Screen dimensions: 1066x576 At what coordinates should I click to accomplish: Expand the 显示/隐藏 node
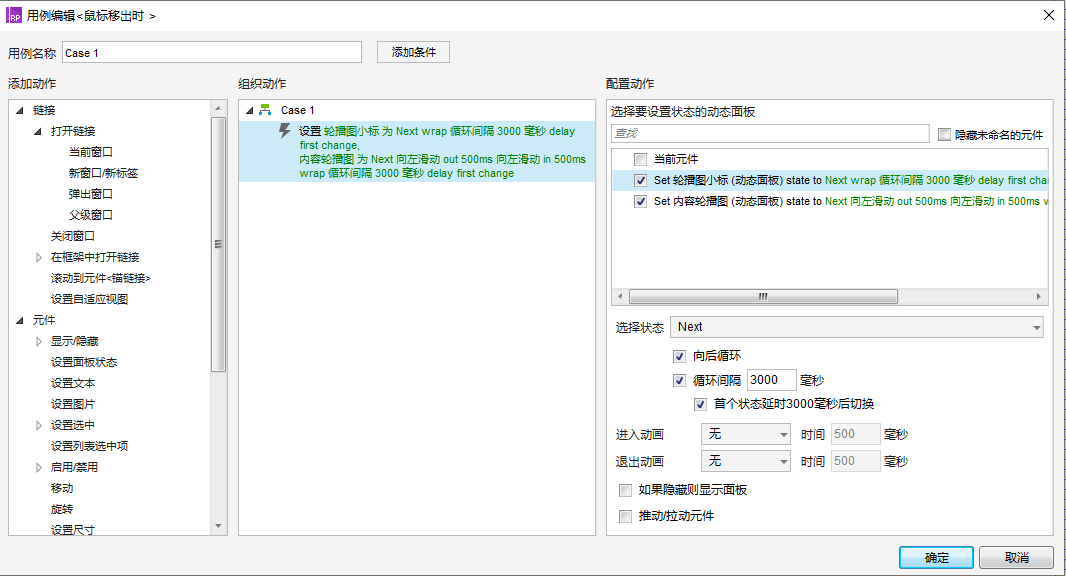[39, 341]
